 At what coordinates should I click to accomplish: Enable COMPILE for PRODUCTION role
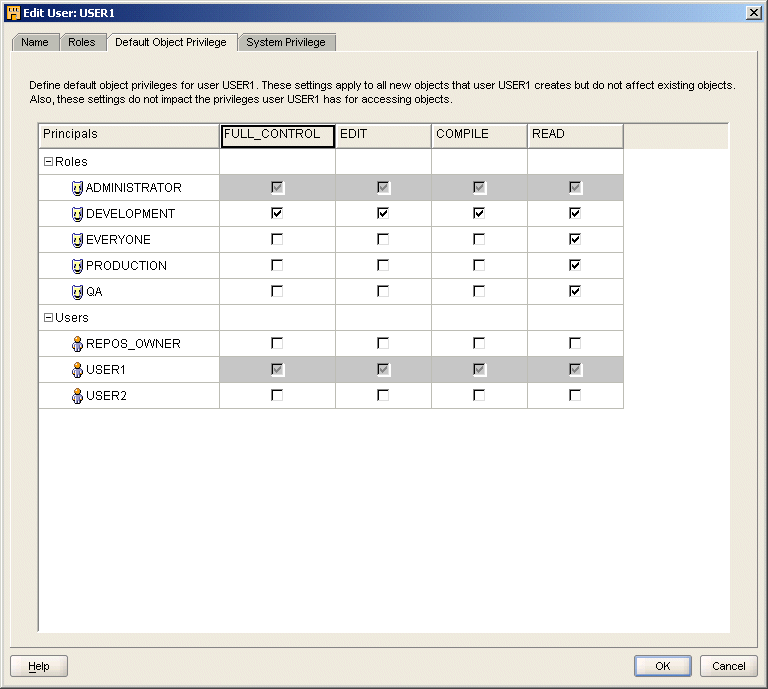[479, 265]
